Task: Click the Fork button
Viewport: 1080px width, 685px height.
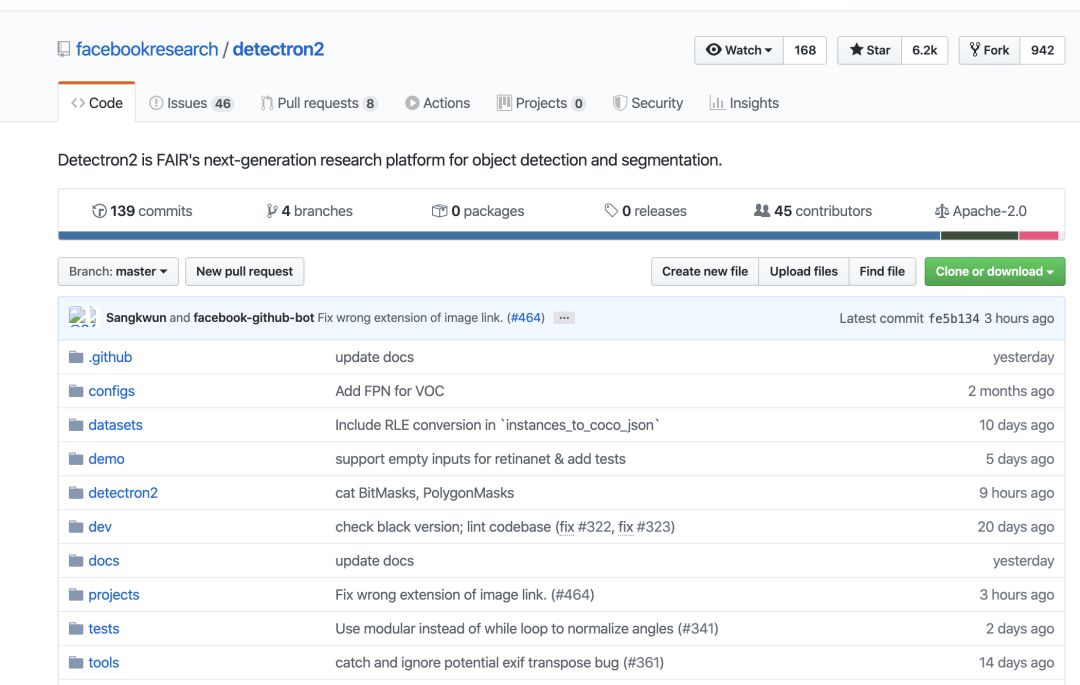Action: point(989,50)
